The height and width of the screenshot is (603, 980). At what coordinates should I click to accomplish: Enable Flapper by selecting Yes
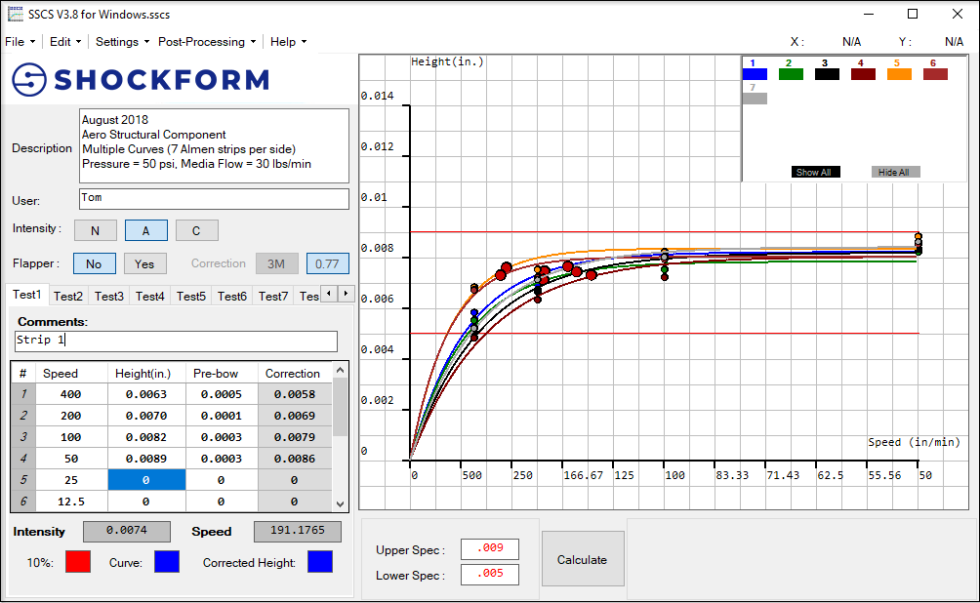[144, 263]
